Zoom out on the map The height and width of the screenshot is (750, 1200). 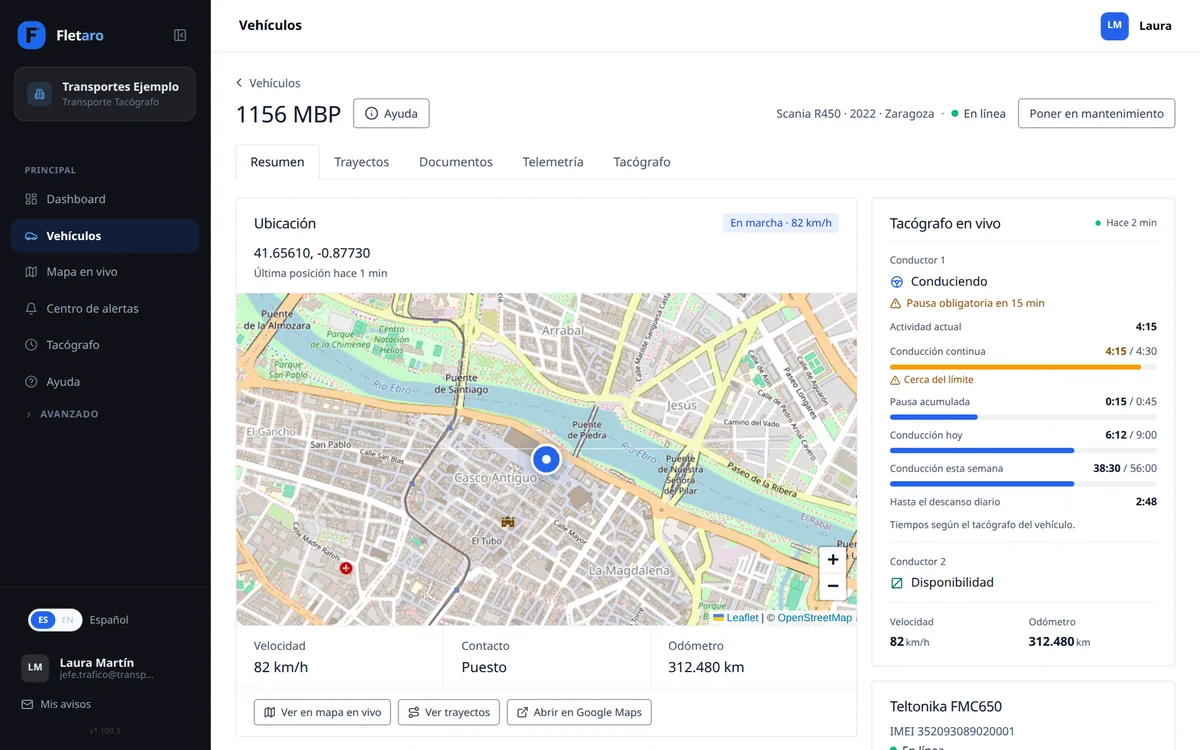[x=833, y=586]
